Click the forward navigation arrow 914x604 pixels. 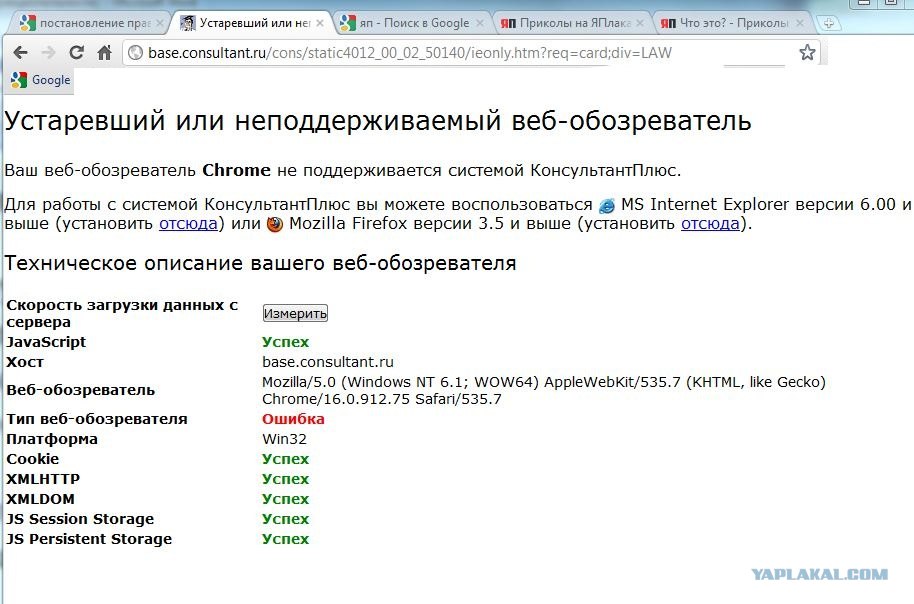coord(49,53)
